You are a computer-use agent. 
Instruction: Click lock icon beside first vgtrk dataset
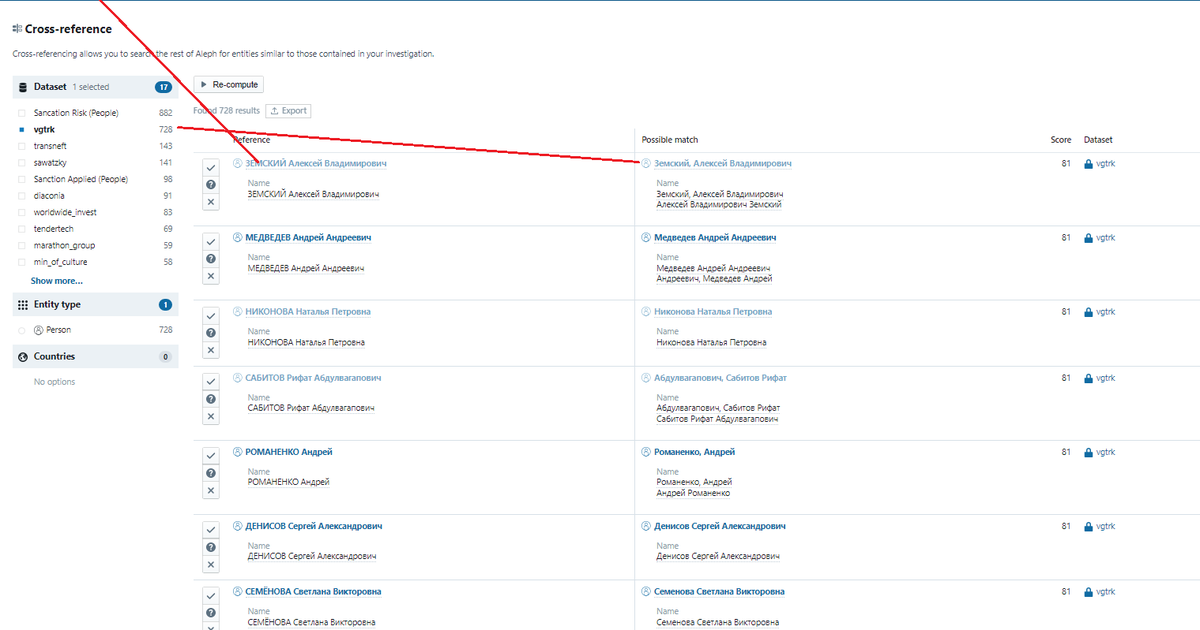click(x=1088, y=164)
